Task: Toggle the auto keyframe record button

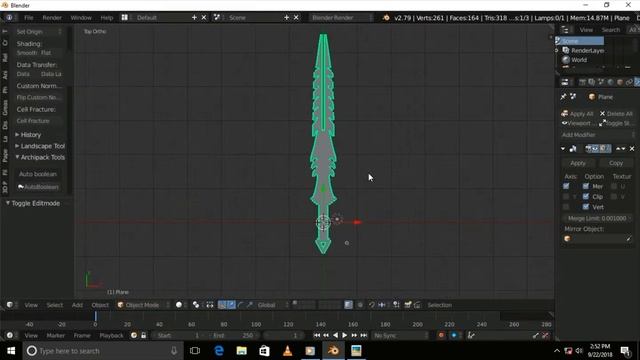Action: coord(441,336)
